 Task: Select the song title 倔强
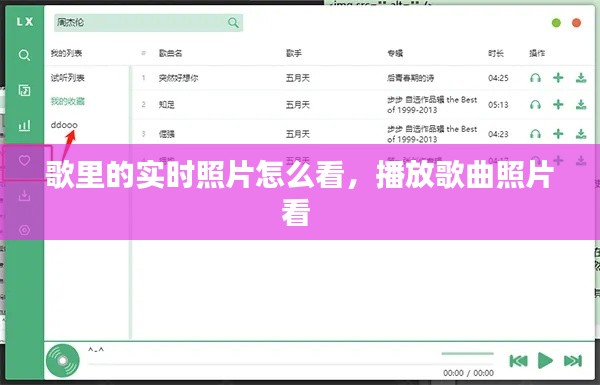[167, 134]
